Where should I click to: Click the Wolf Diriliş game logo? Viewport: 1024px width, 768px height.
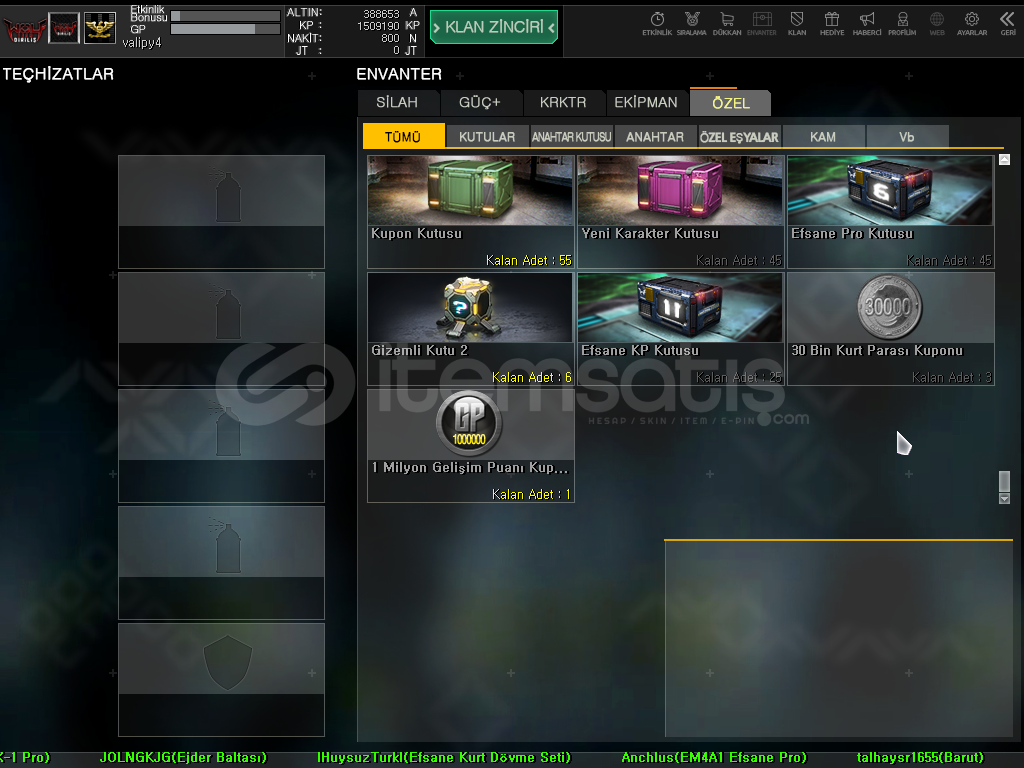coord(24,29)
